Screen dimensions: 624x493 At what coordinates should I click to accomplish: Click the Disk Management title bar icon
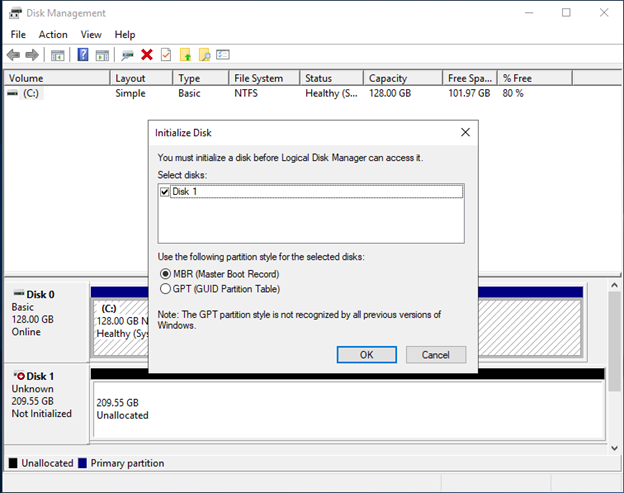click(x=15, y=13)
